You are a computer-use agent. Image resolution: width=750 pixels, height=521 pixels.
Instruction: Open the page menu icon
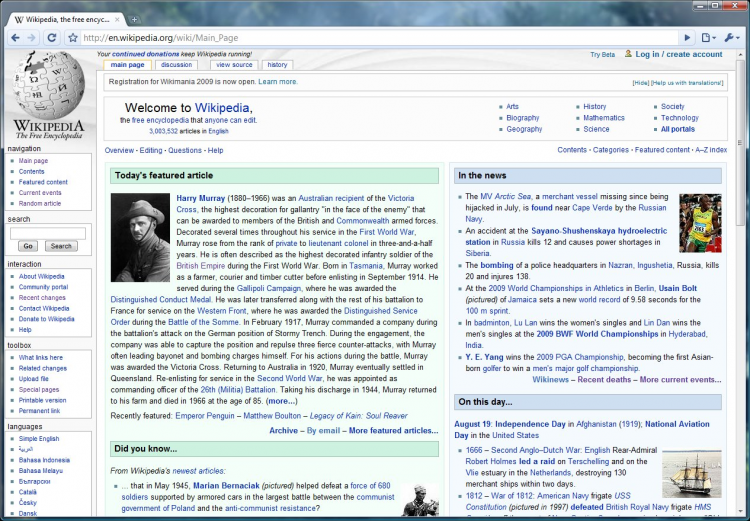pos(708,38)
